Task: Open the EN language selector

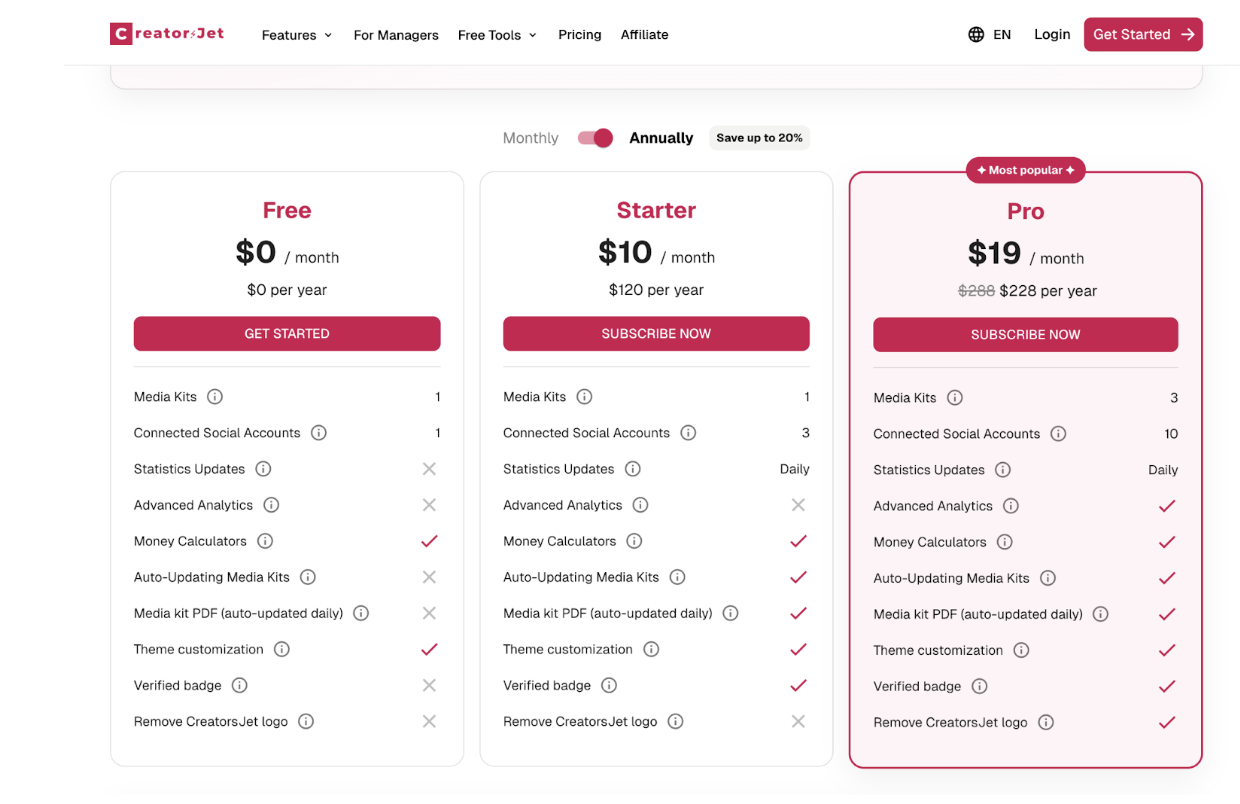Action: [1002, 34]
